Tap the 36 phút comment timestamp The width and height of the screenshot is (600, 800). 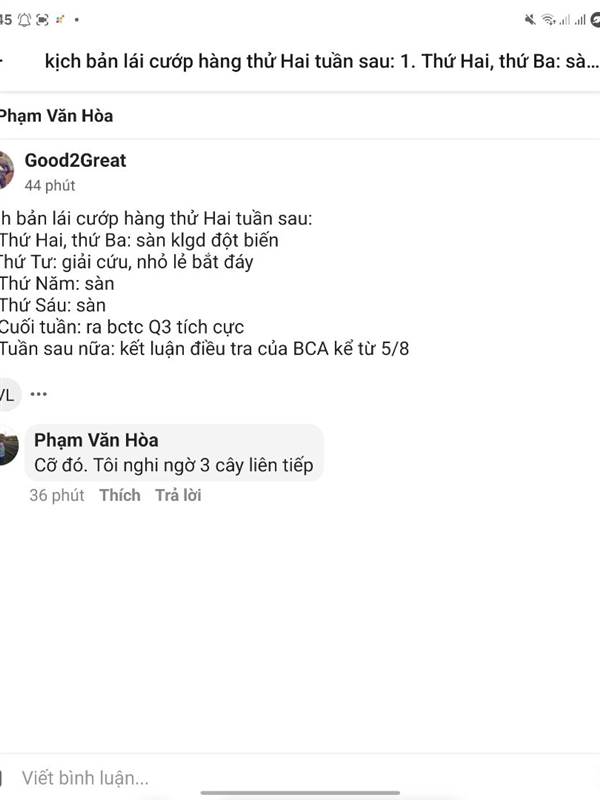click(x=57, y=495)
